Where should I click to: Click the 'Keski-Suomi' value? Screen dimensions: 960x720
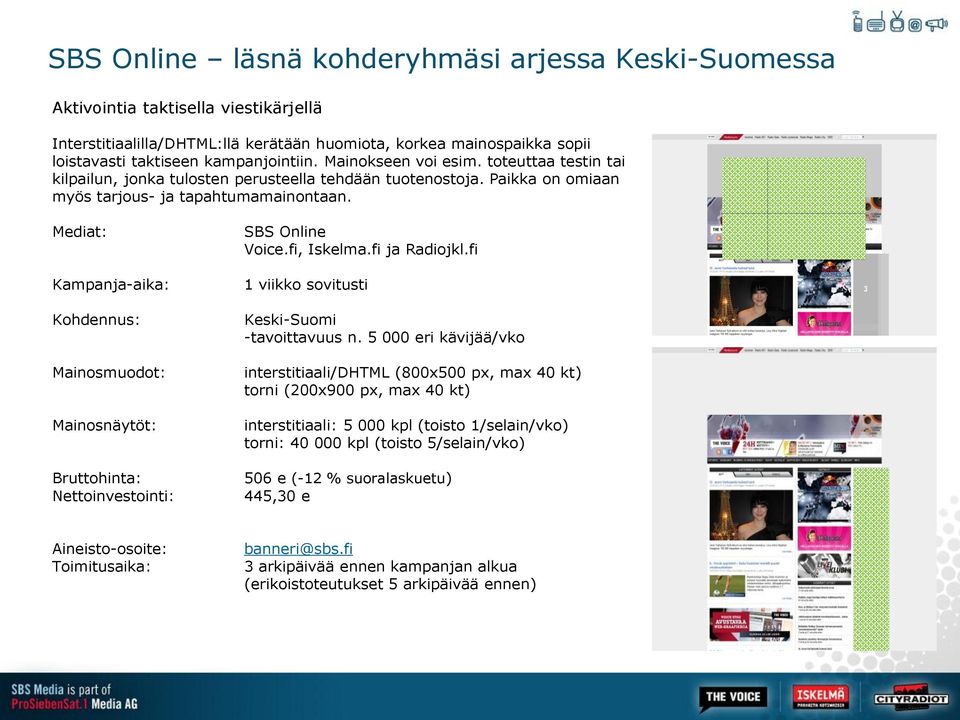290,320
